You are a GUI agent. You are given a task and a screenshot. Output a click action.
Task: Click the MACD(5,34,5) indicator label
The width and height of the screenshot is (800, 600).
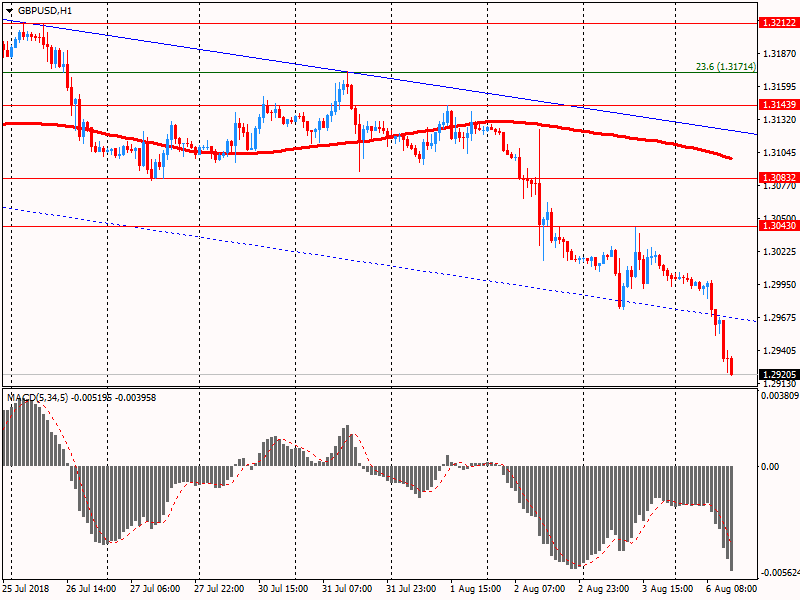point(38,398)
